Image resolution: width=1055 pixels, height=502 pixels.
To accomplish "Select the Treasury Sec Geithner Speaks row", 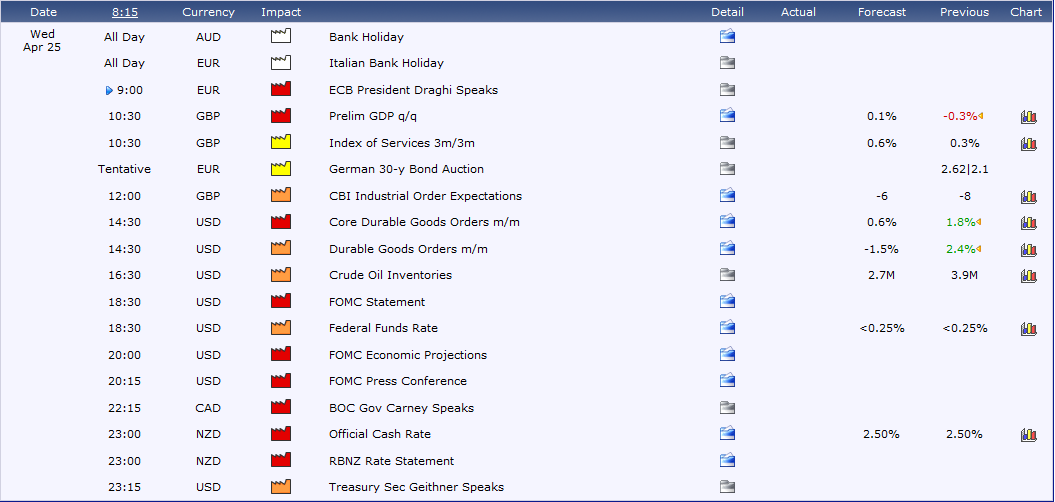I will pyautogui.click(x=416, y=487).
